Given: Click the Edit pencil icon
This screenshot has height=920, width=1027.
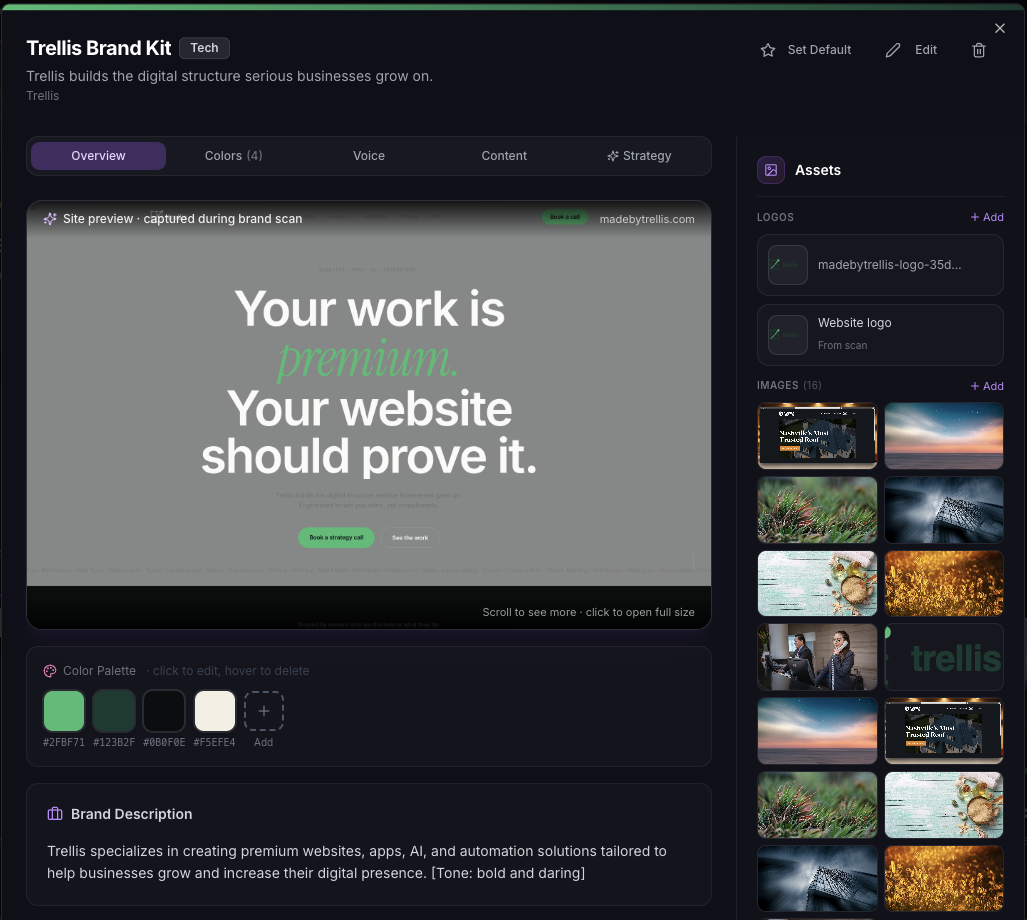Looking at the screenshot, I should pos(893,50).
